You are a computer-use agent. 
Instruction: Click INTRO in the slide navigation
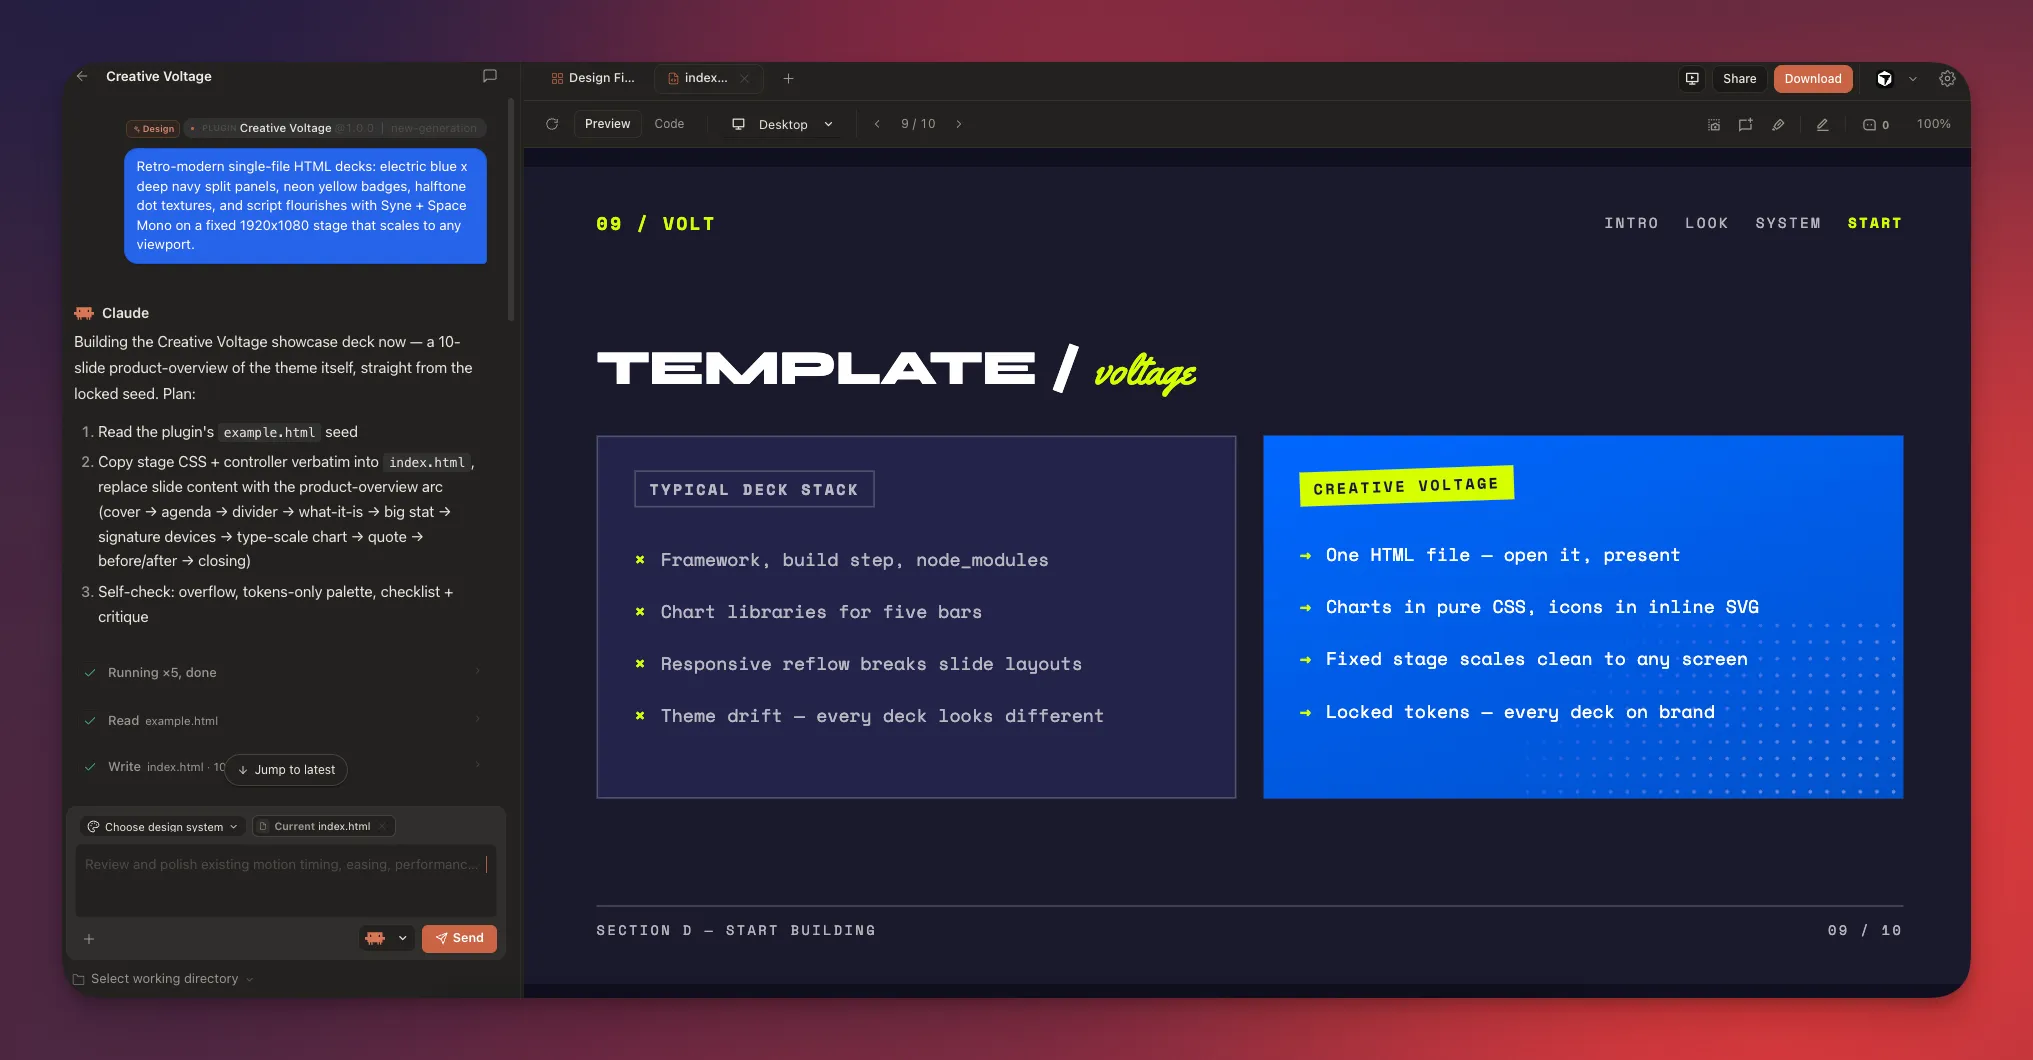[1631, 223]
